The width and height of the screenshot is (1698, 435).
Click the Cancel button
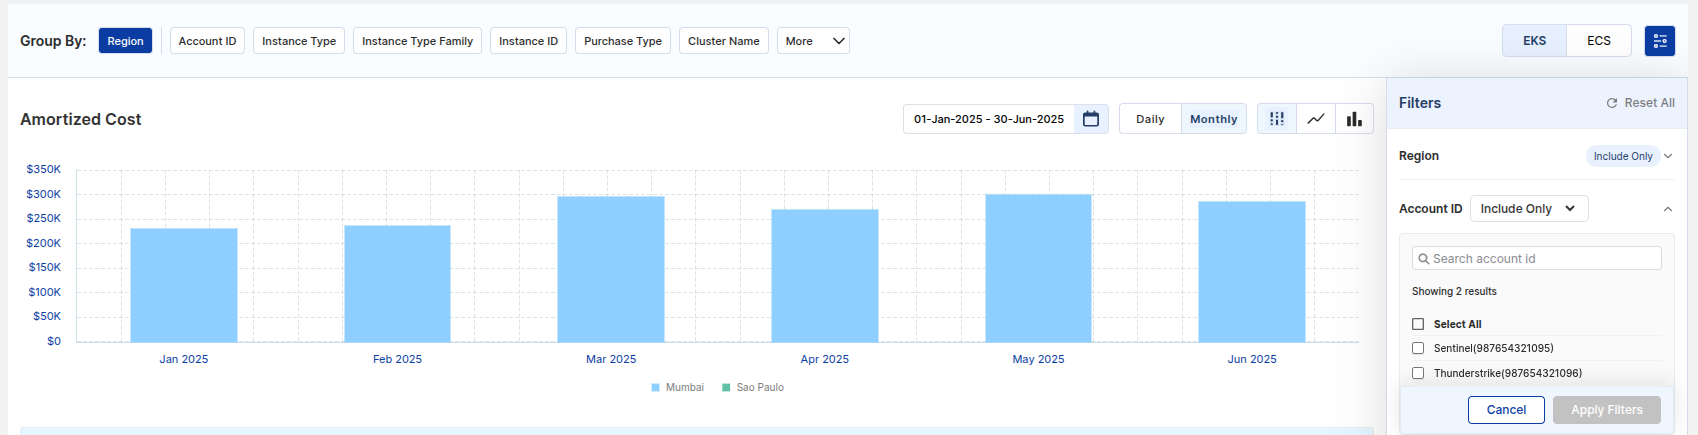1506,410
